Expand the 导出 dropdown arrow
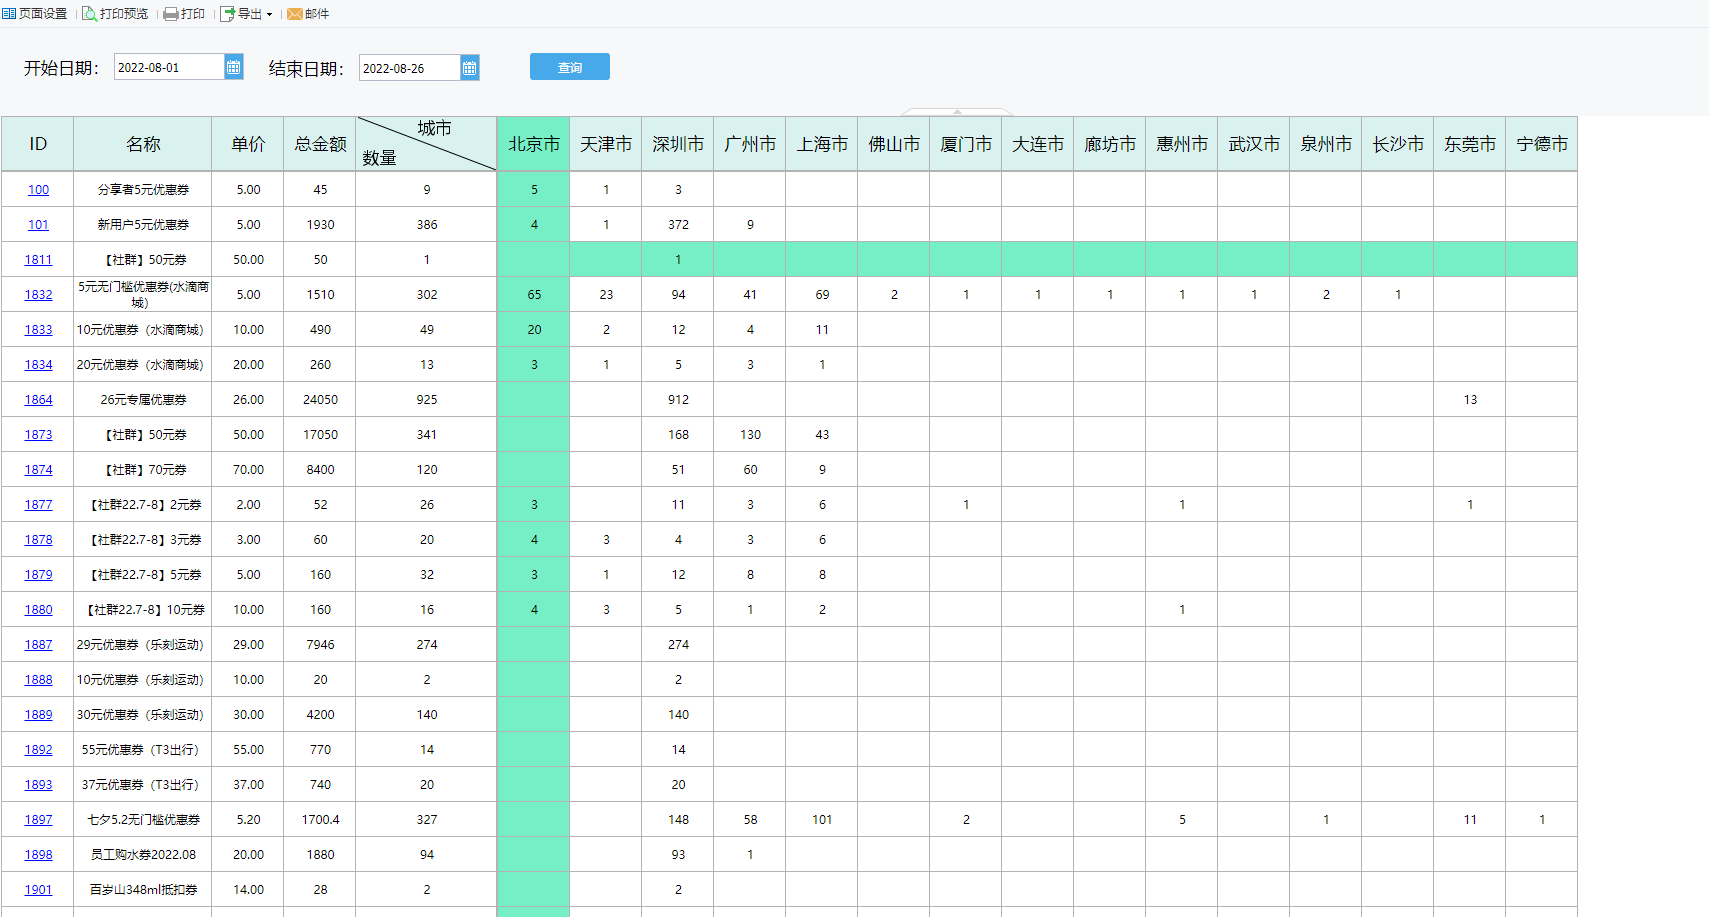Screen dimensions: 1709x917 pyautogui.click(x=269, y=15)
